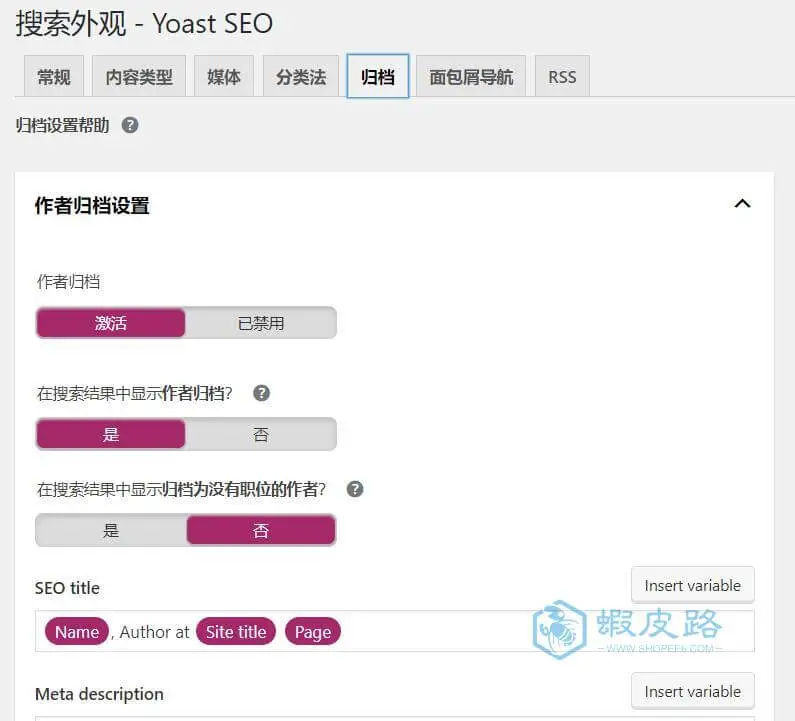Choose 是 for showing 作者归档 in search
Screen dimensions: 795x721
pyautogui.click(x=111, y=434)
